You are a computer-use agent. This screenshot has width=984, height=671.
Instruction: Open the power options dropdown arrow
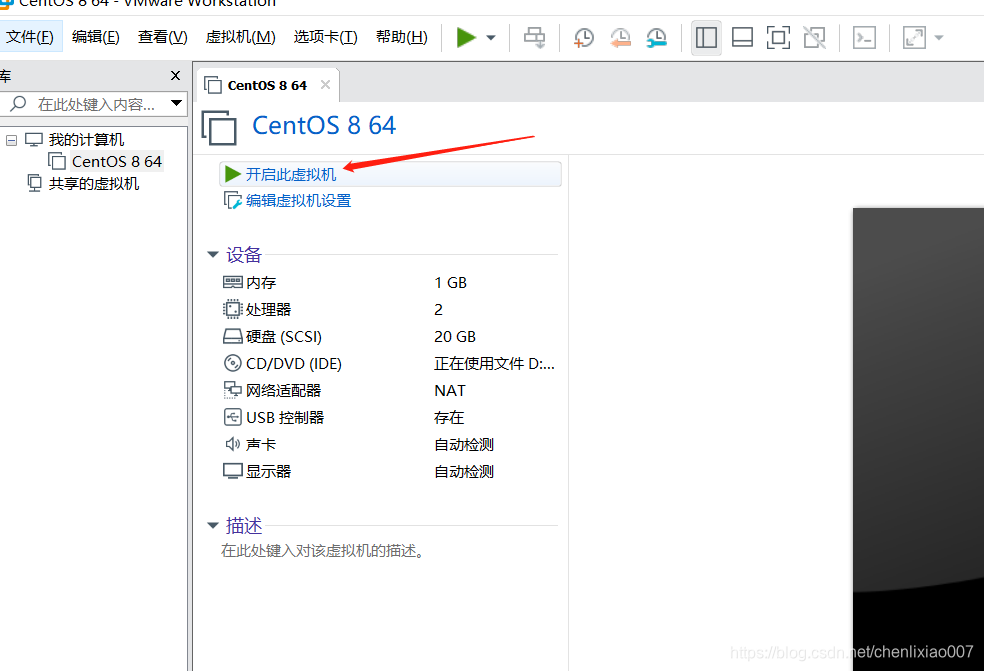tap(491, 38)
